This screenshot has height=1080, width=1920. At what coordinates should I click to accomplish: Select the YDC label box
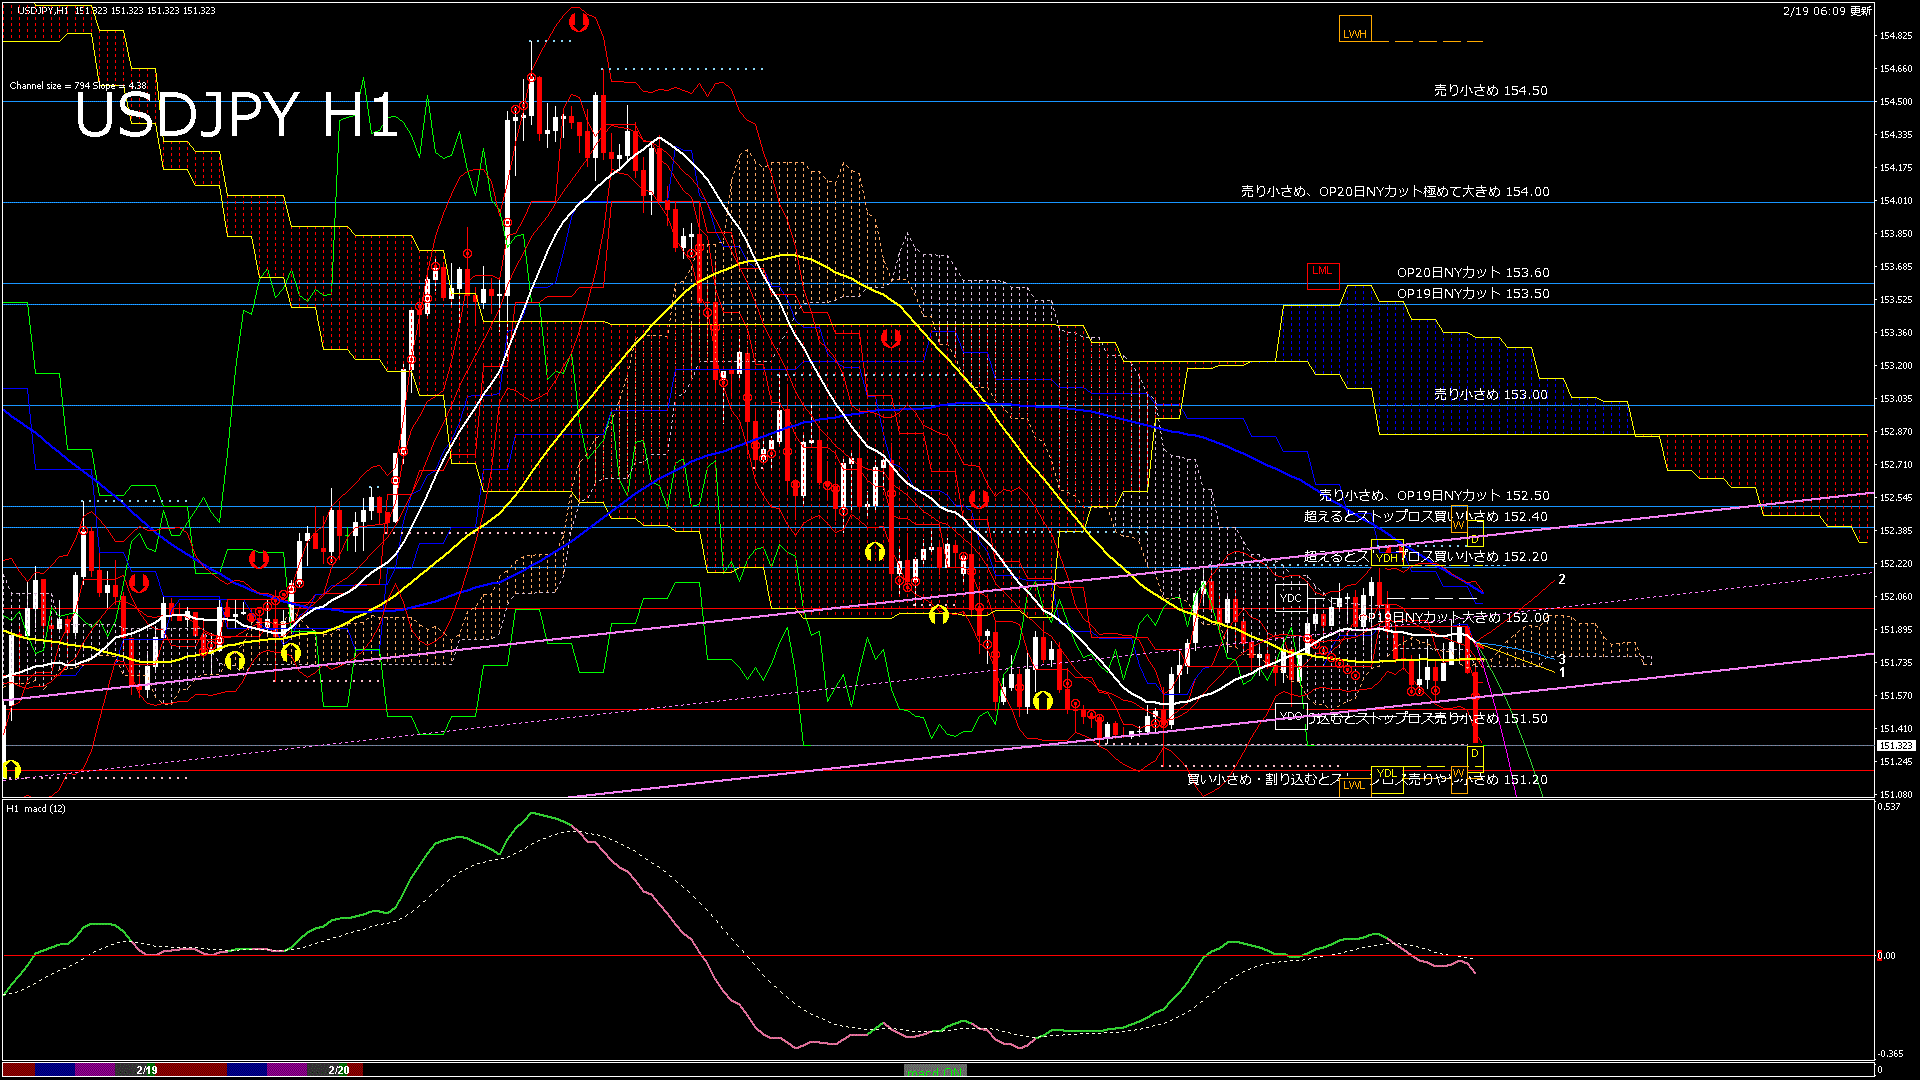click(x=1291, y=598)
